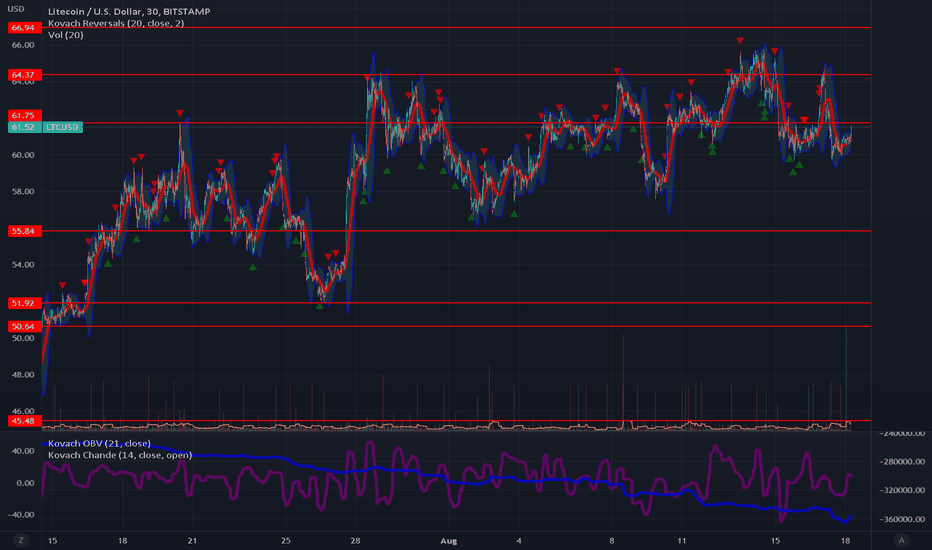
Task: Click the 45.48 horizontal line price label
Action: click(x=24, y=421)
